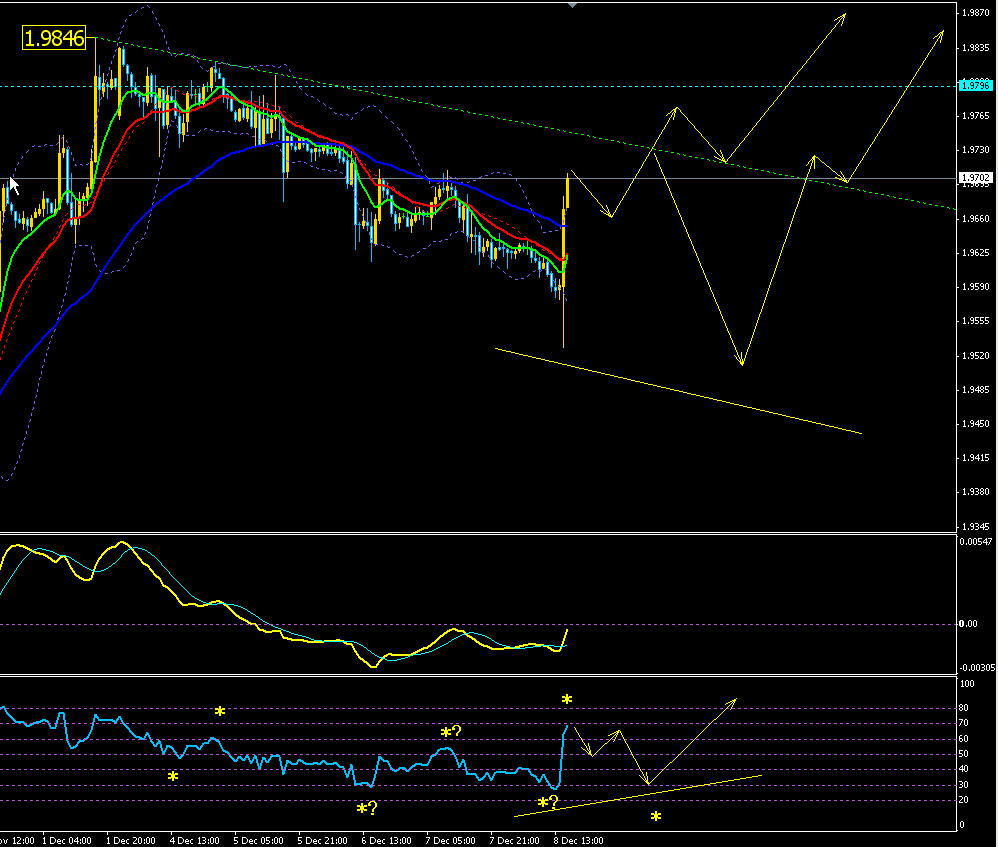
Task: Click the 1.9660 value on the price axis
Action: 976,219
